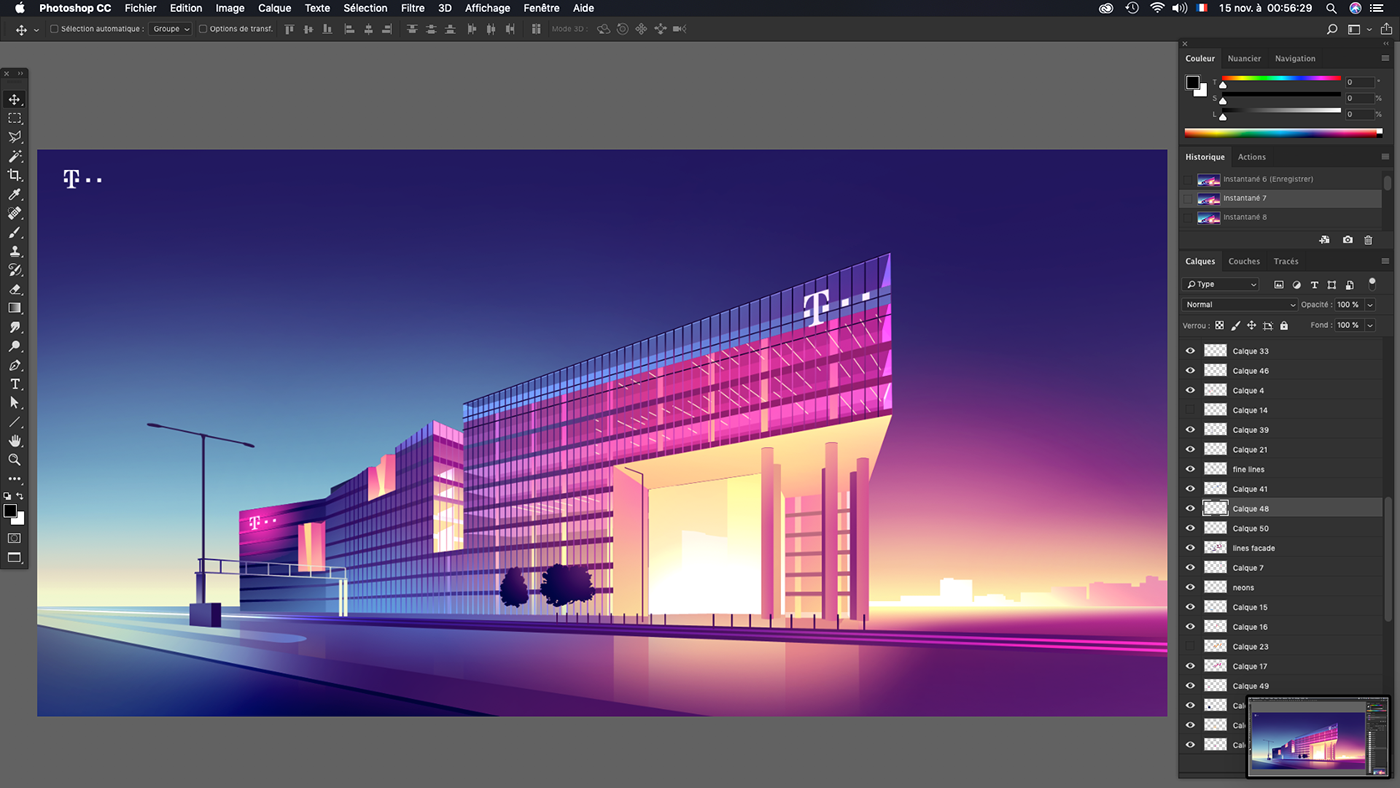Open the Affichage menu

[x=487, y=8]
